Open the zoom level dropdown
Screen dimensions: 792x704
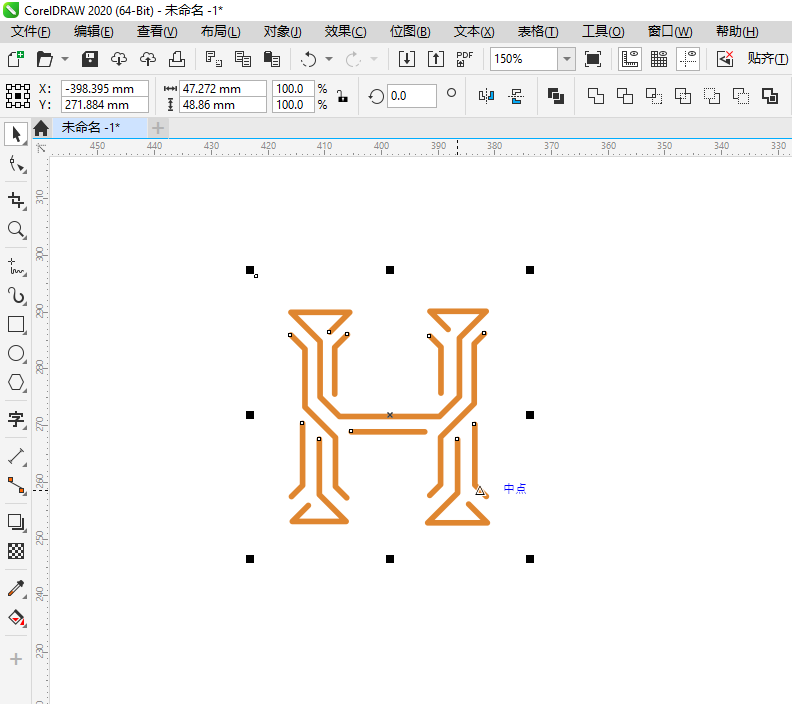coord(567,59)
